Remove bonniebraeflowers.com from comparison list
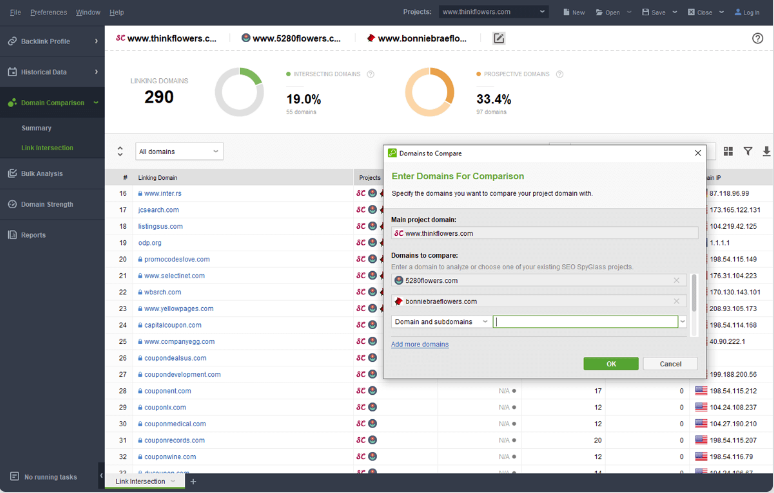The height and width of the screenshot is (493, 774). (x=676, y=301)
